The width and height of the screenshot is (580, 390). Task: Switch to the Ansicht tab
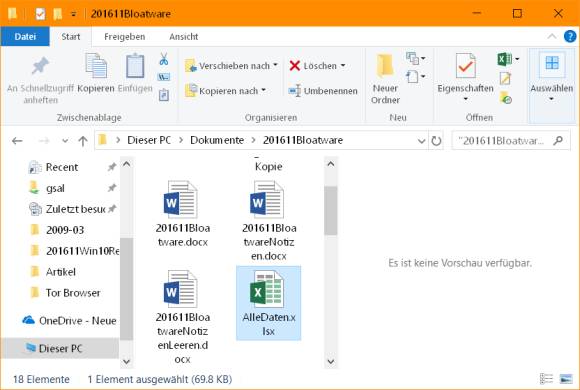tap(184, 37)
